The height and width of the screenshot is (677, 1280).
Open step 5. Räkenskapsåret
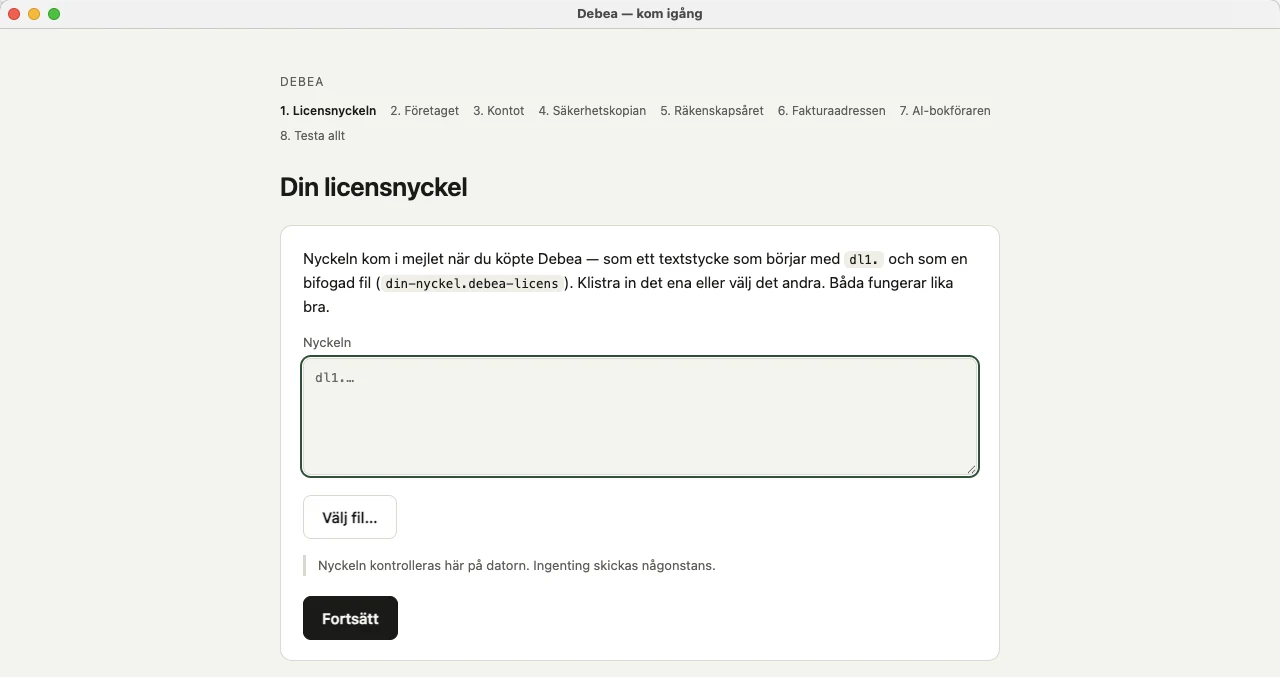click(711, 111)
